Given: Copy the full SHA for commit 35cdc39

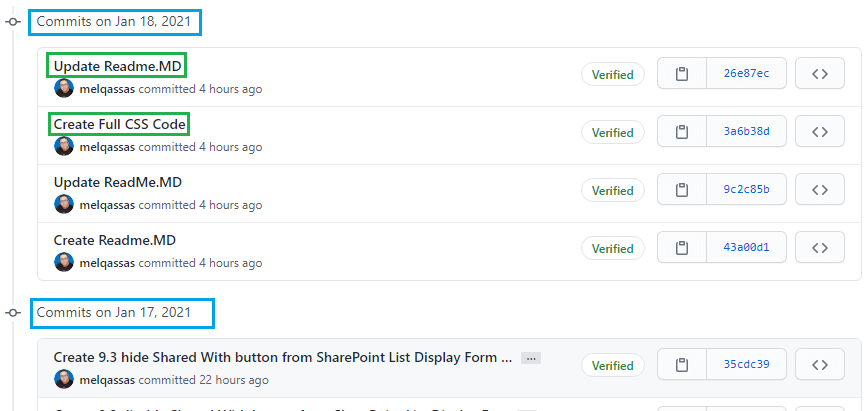Looking at the screenshot, I should [682, 365].
